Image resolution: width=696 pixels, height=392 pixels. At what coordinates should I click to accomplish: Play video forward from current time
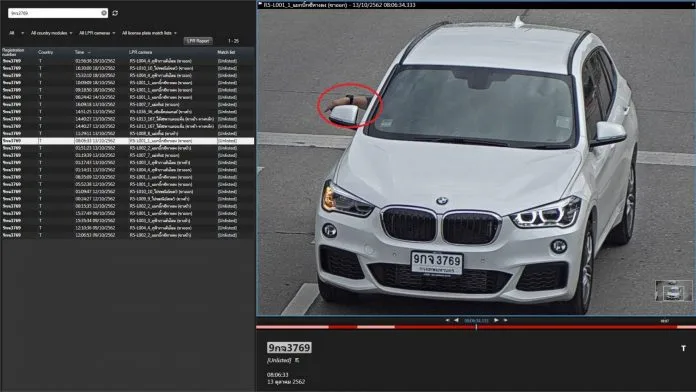(x=496, y=320)
